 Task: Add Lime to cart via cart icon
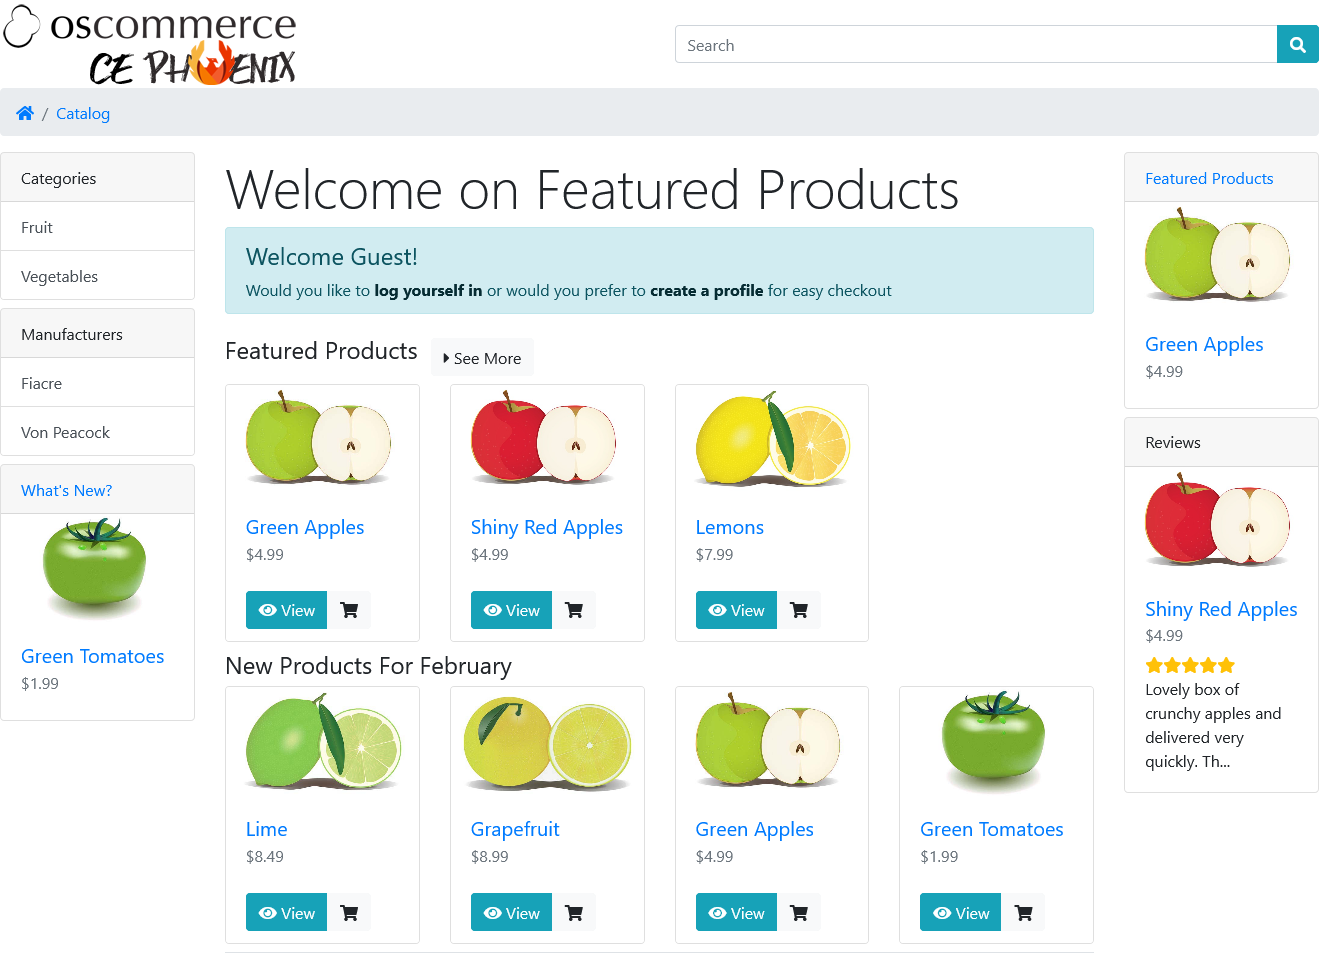point(349,912)
